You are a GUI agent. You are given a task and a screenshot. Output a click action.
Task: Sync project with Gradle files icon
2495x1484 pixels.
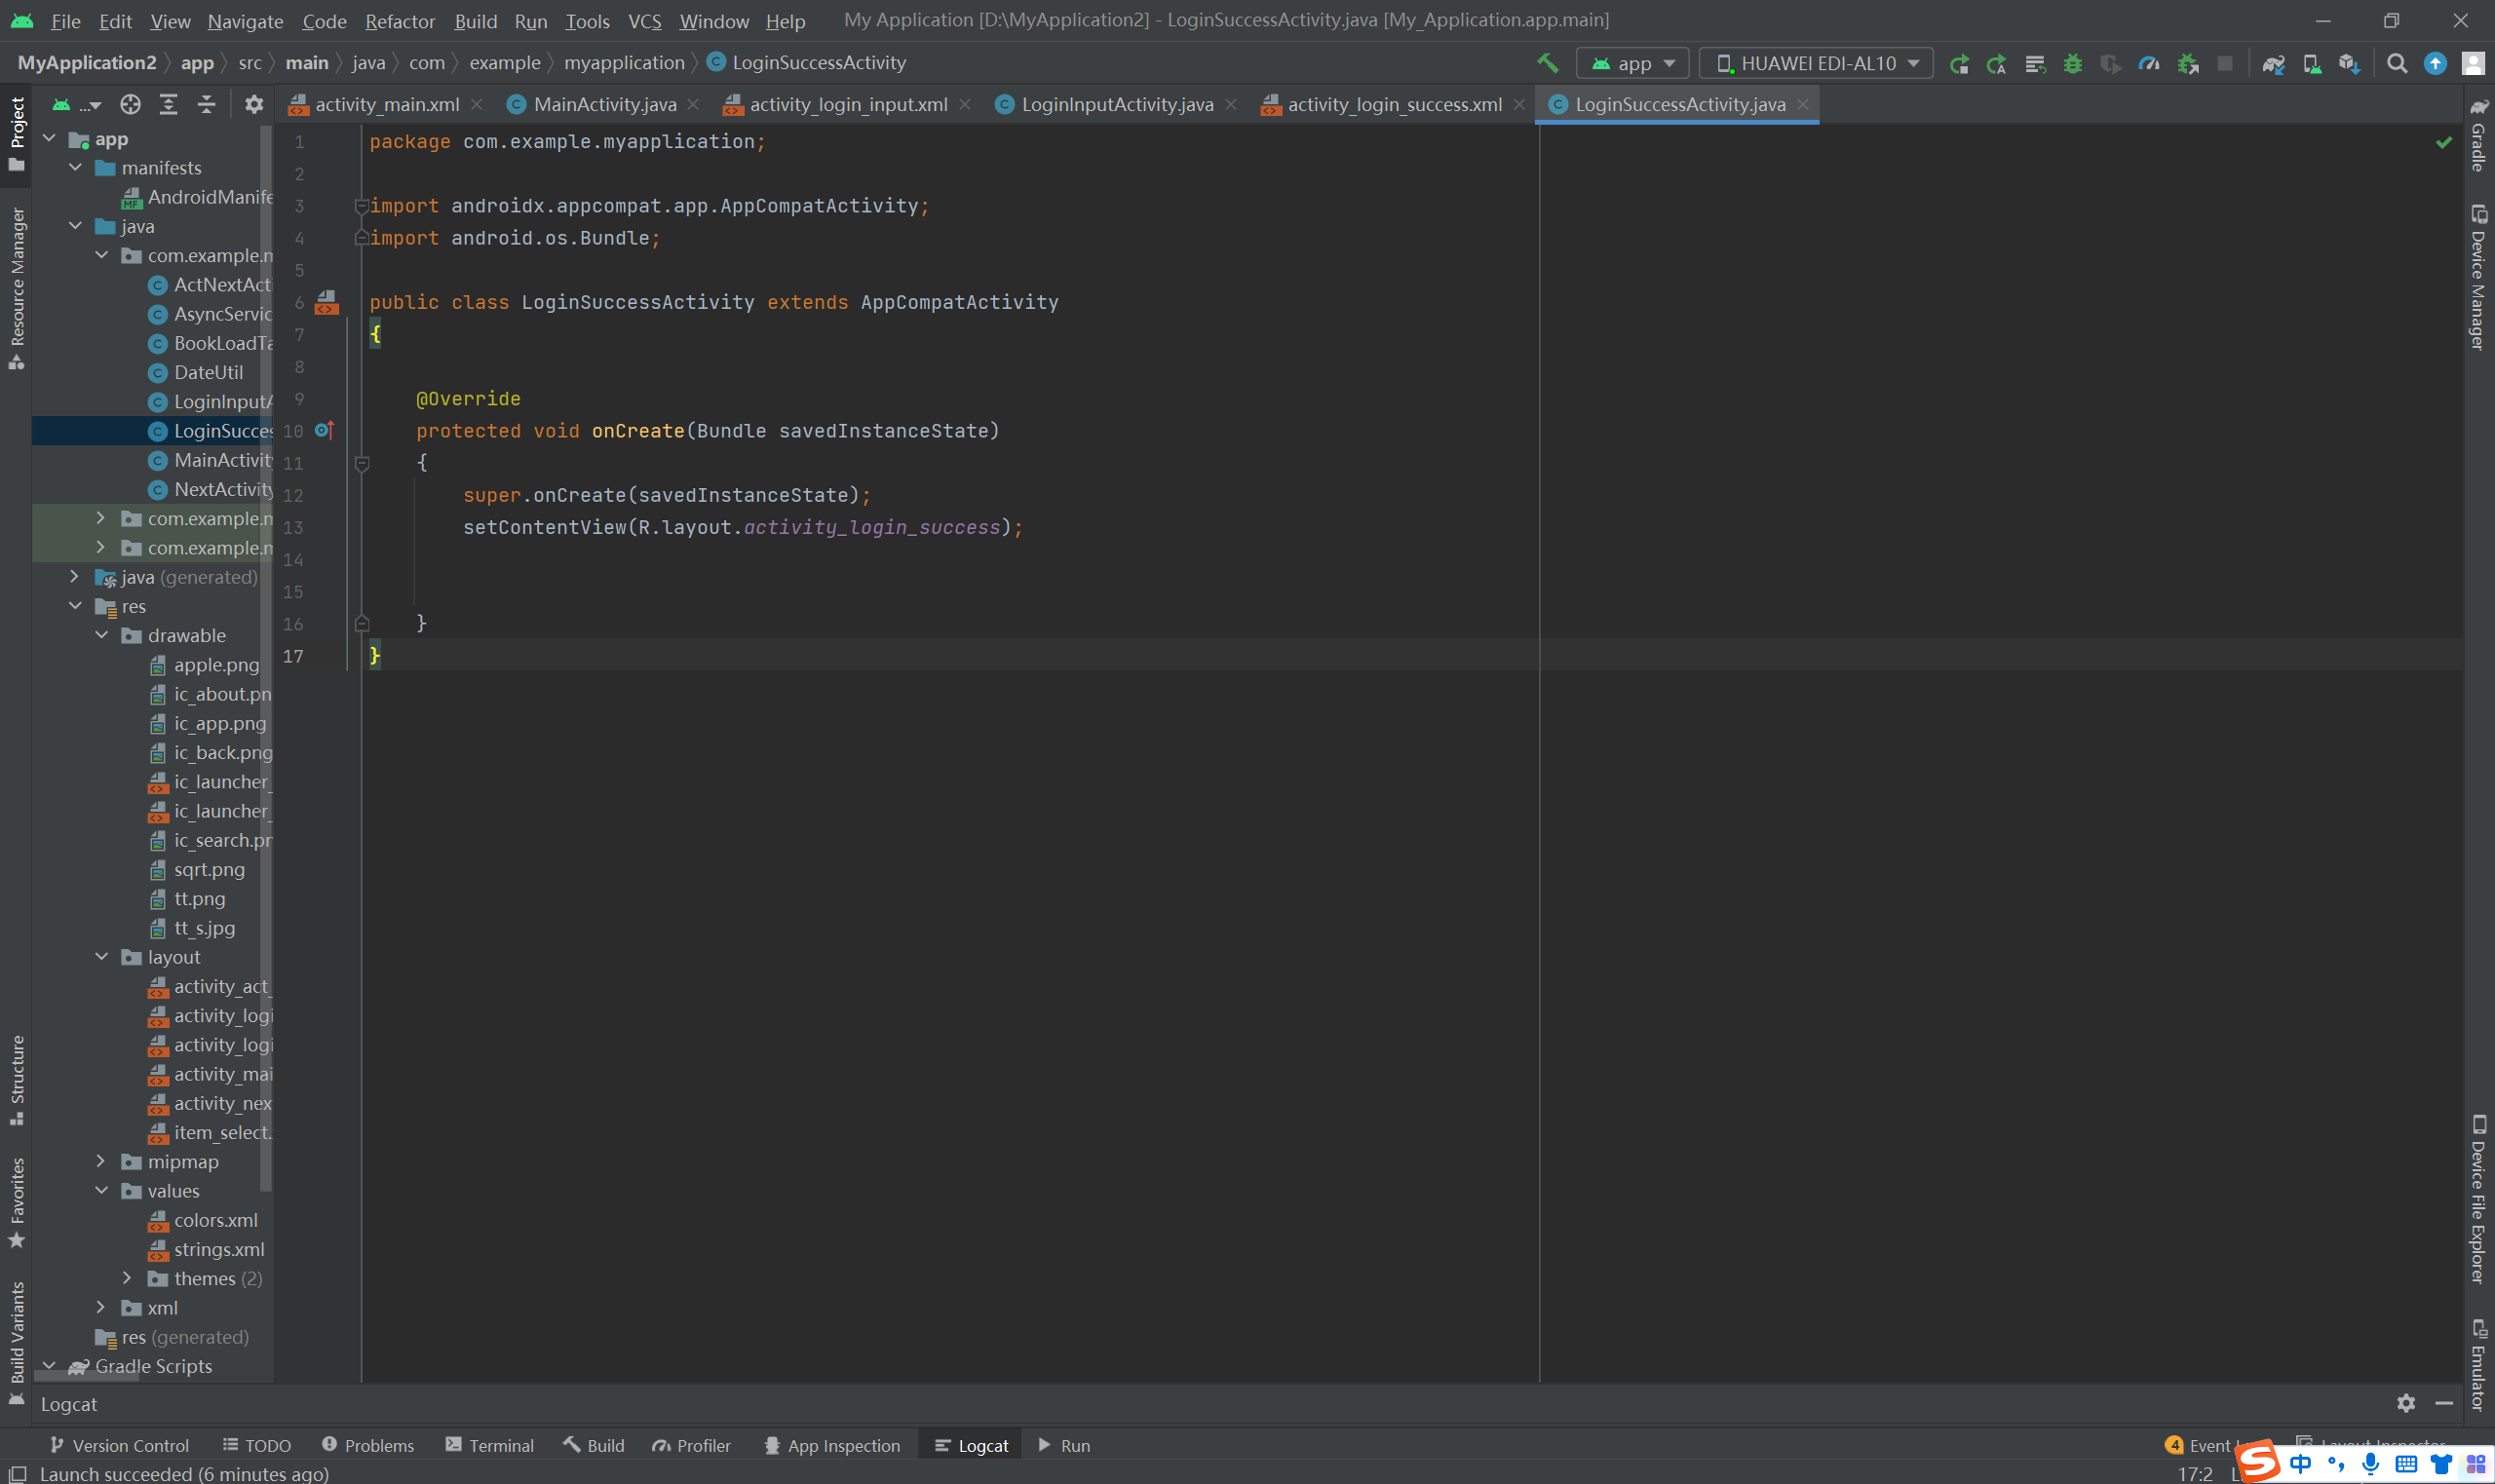click(2273, 63)
